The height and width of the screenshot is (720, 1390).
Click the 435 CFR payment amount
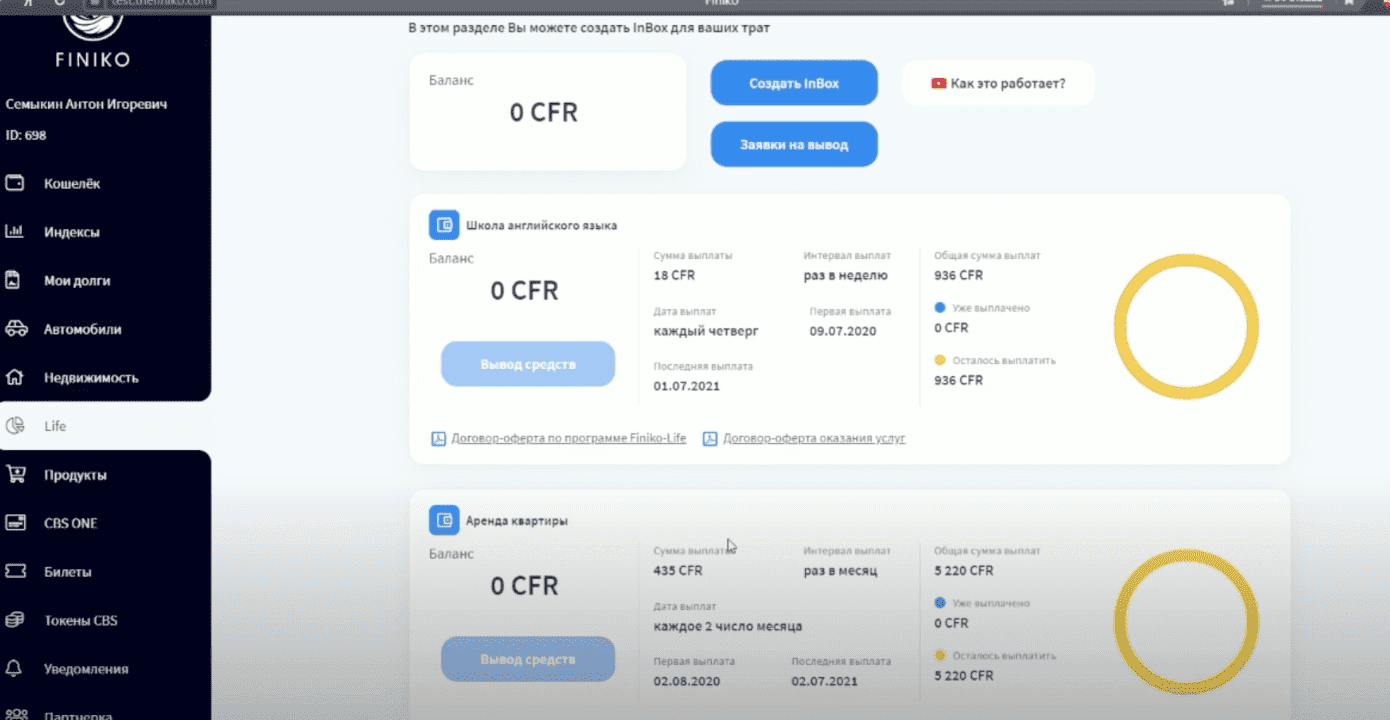coord(678,570)
